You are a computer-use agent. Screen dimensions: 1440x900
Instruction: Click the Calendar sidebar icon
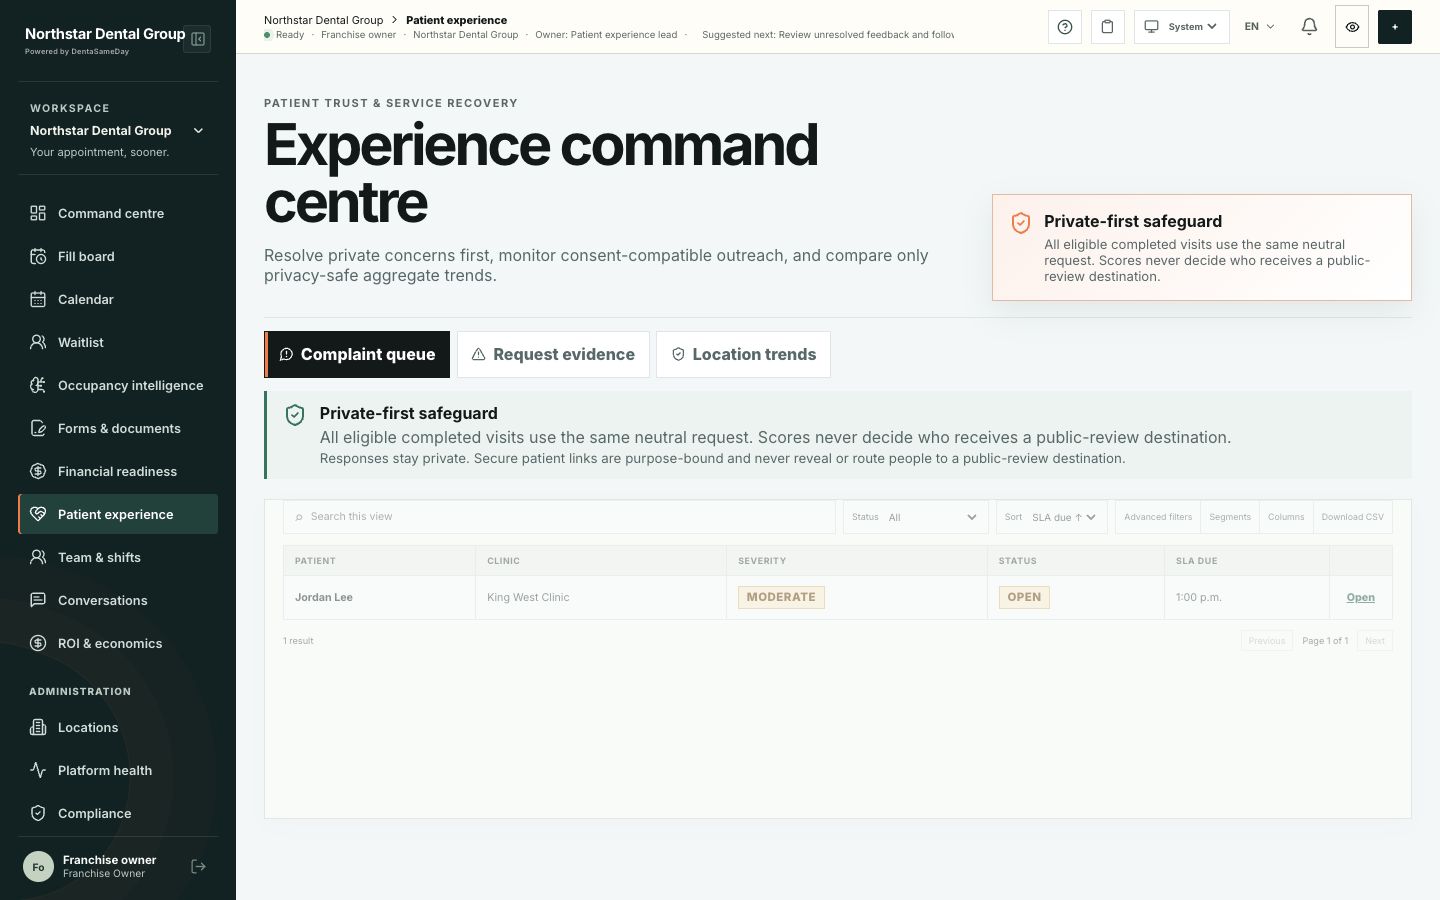pos(38,299)
